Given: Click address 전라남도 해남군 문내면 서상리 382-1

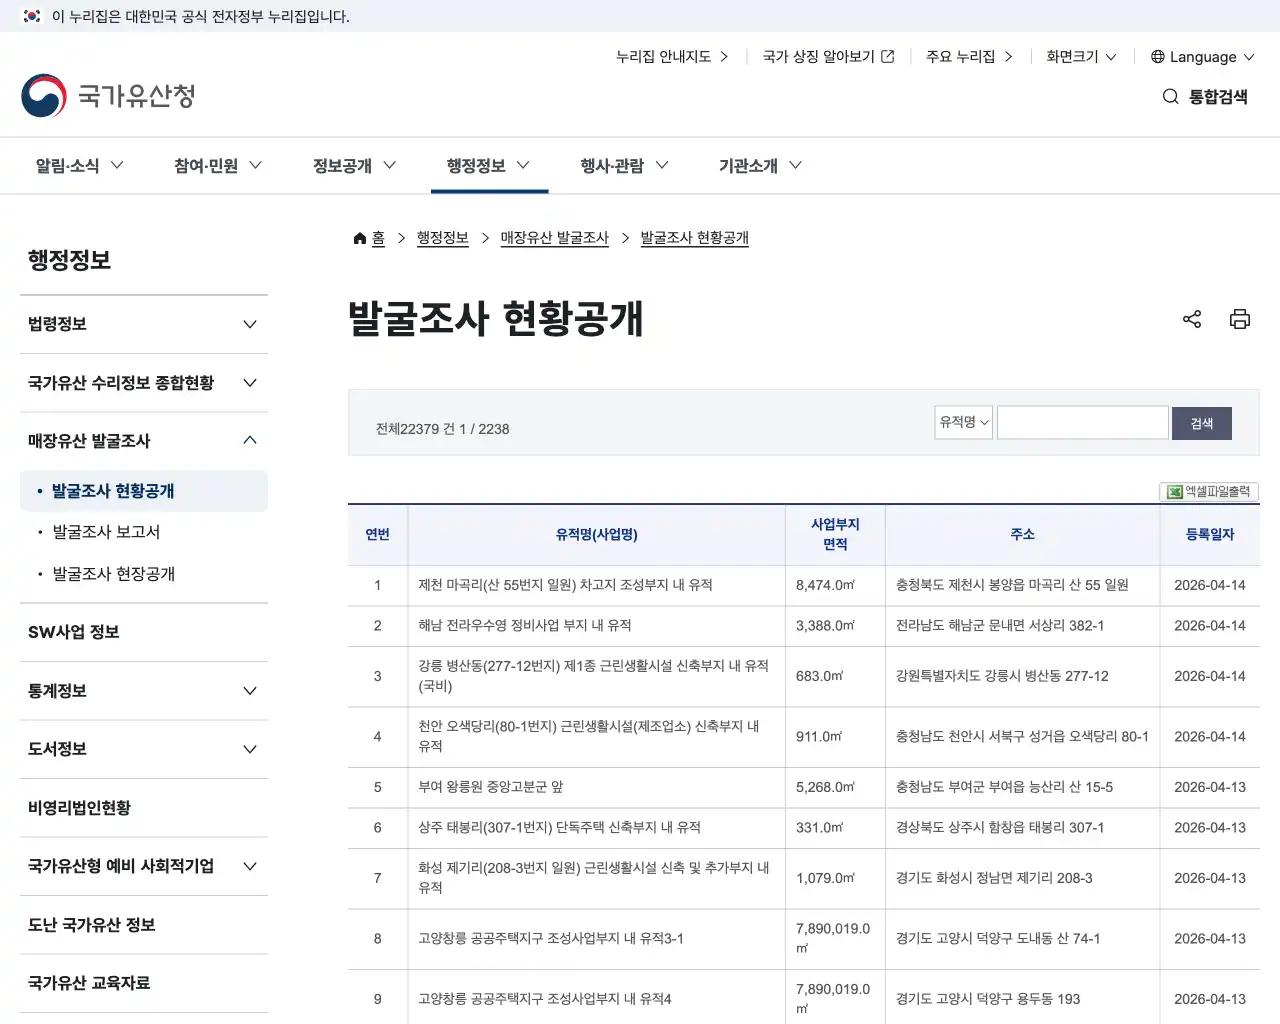Looking at the screenshot, I should (1000, 625).
